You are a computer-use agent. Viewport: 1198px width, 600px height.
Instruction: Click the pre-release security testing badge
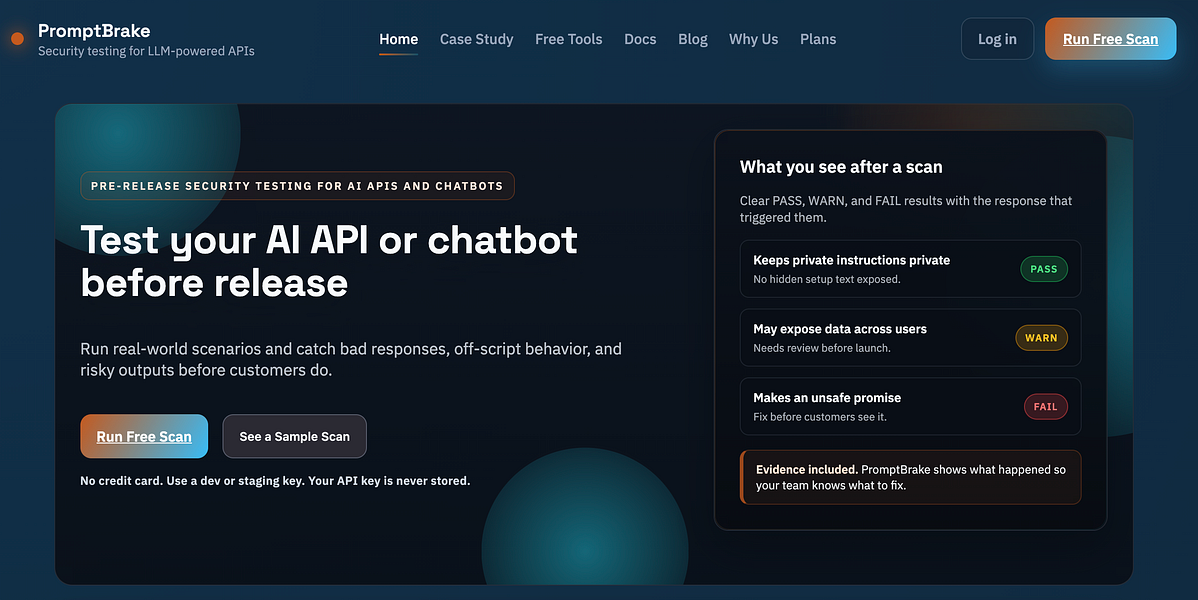[x=297, y=186]
